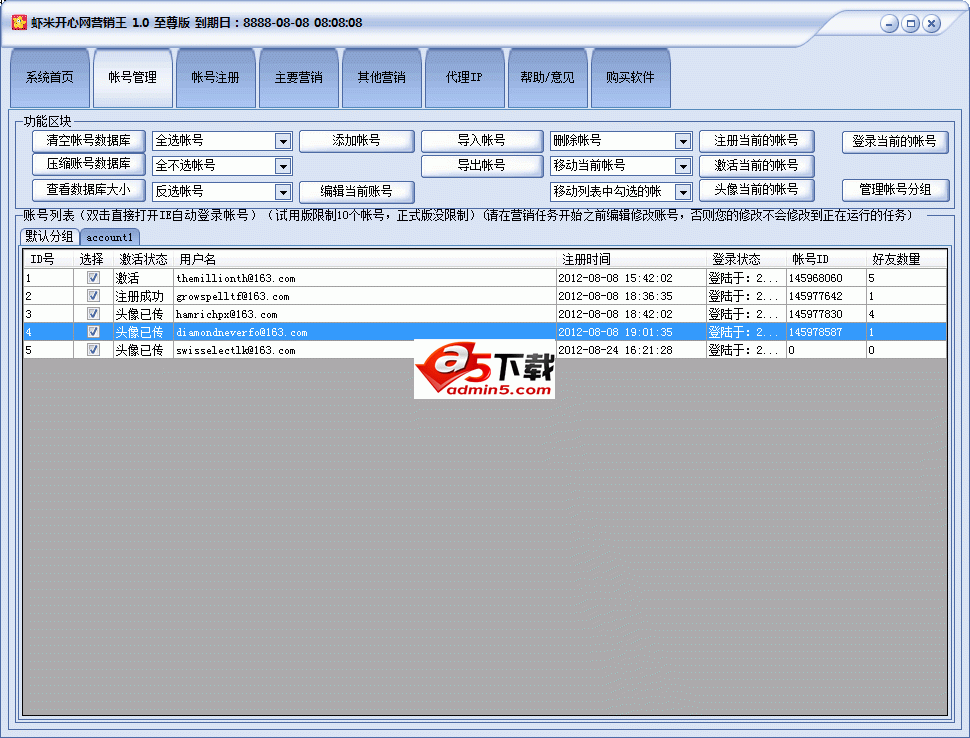Sort by 激活状态 column header
Image resolution: width=970 pixels, height=738 pixels.
point(143,259)
